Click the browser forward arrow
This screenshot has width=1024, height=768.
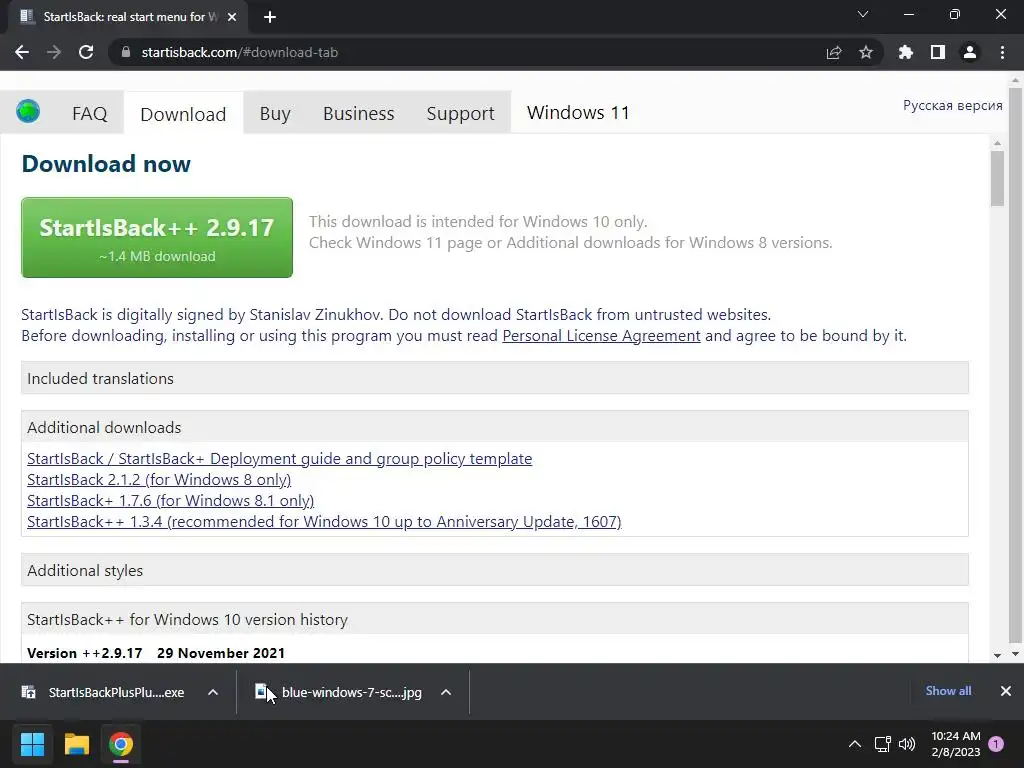coord(54,52)
